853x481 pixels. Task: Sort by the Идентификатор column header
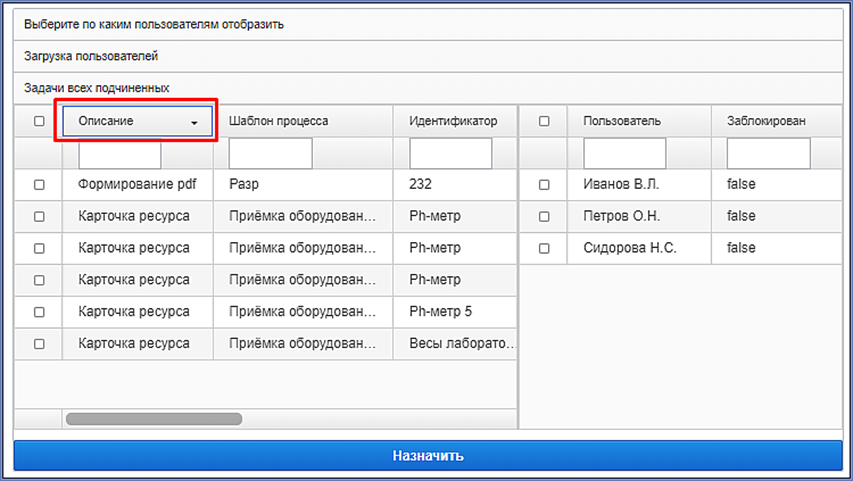coord(455,121)
